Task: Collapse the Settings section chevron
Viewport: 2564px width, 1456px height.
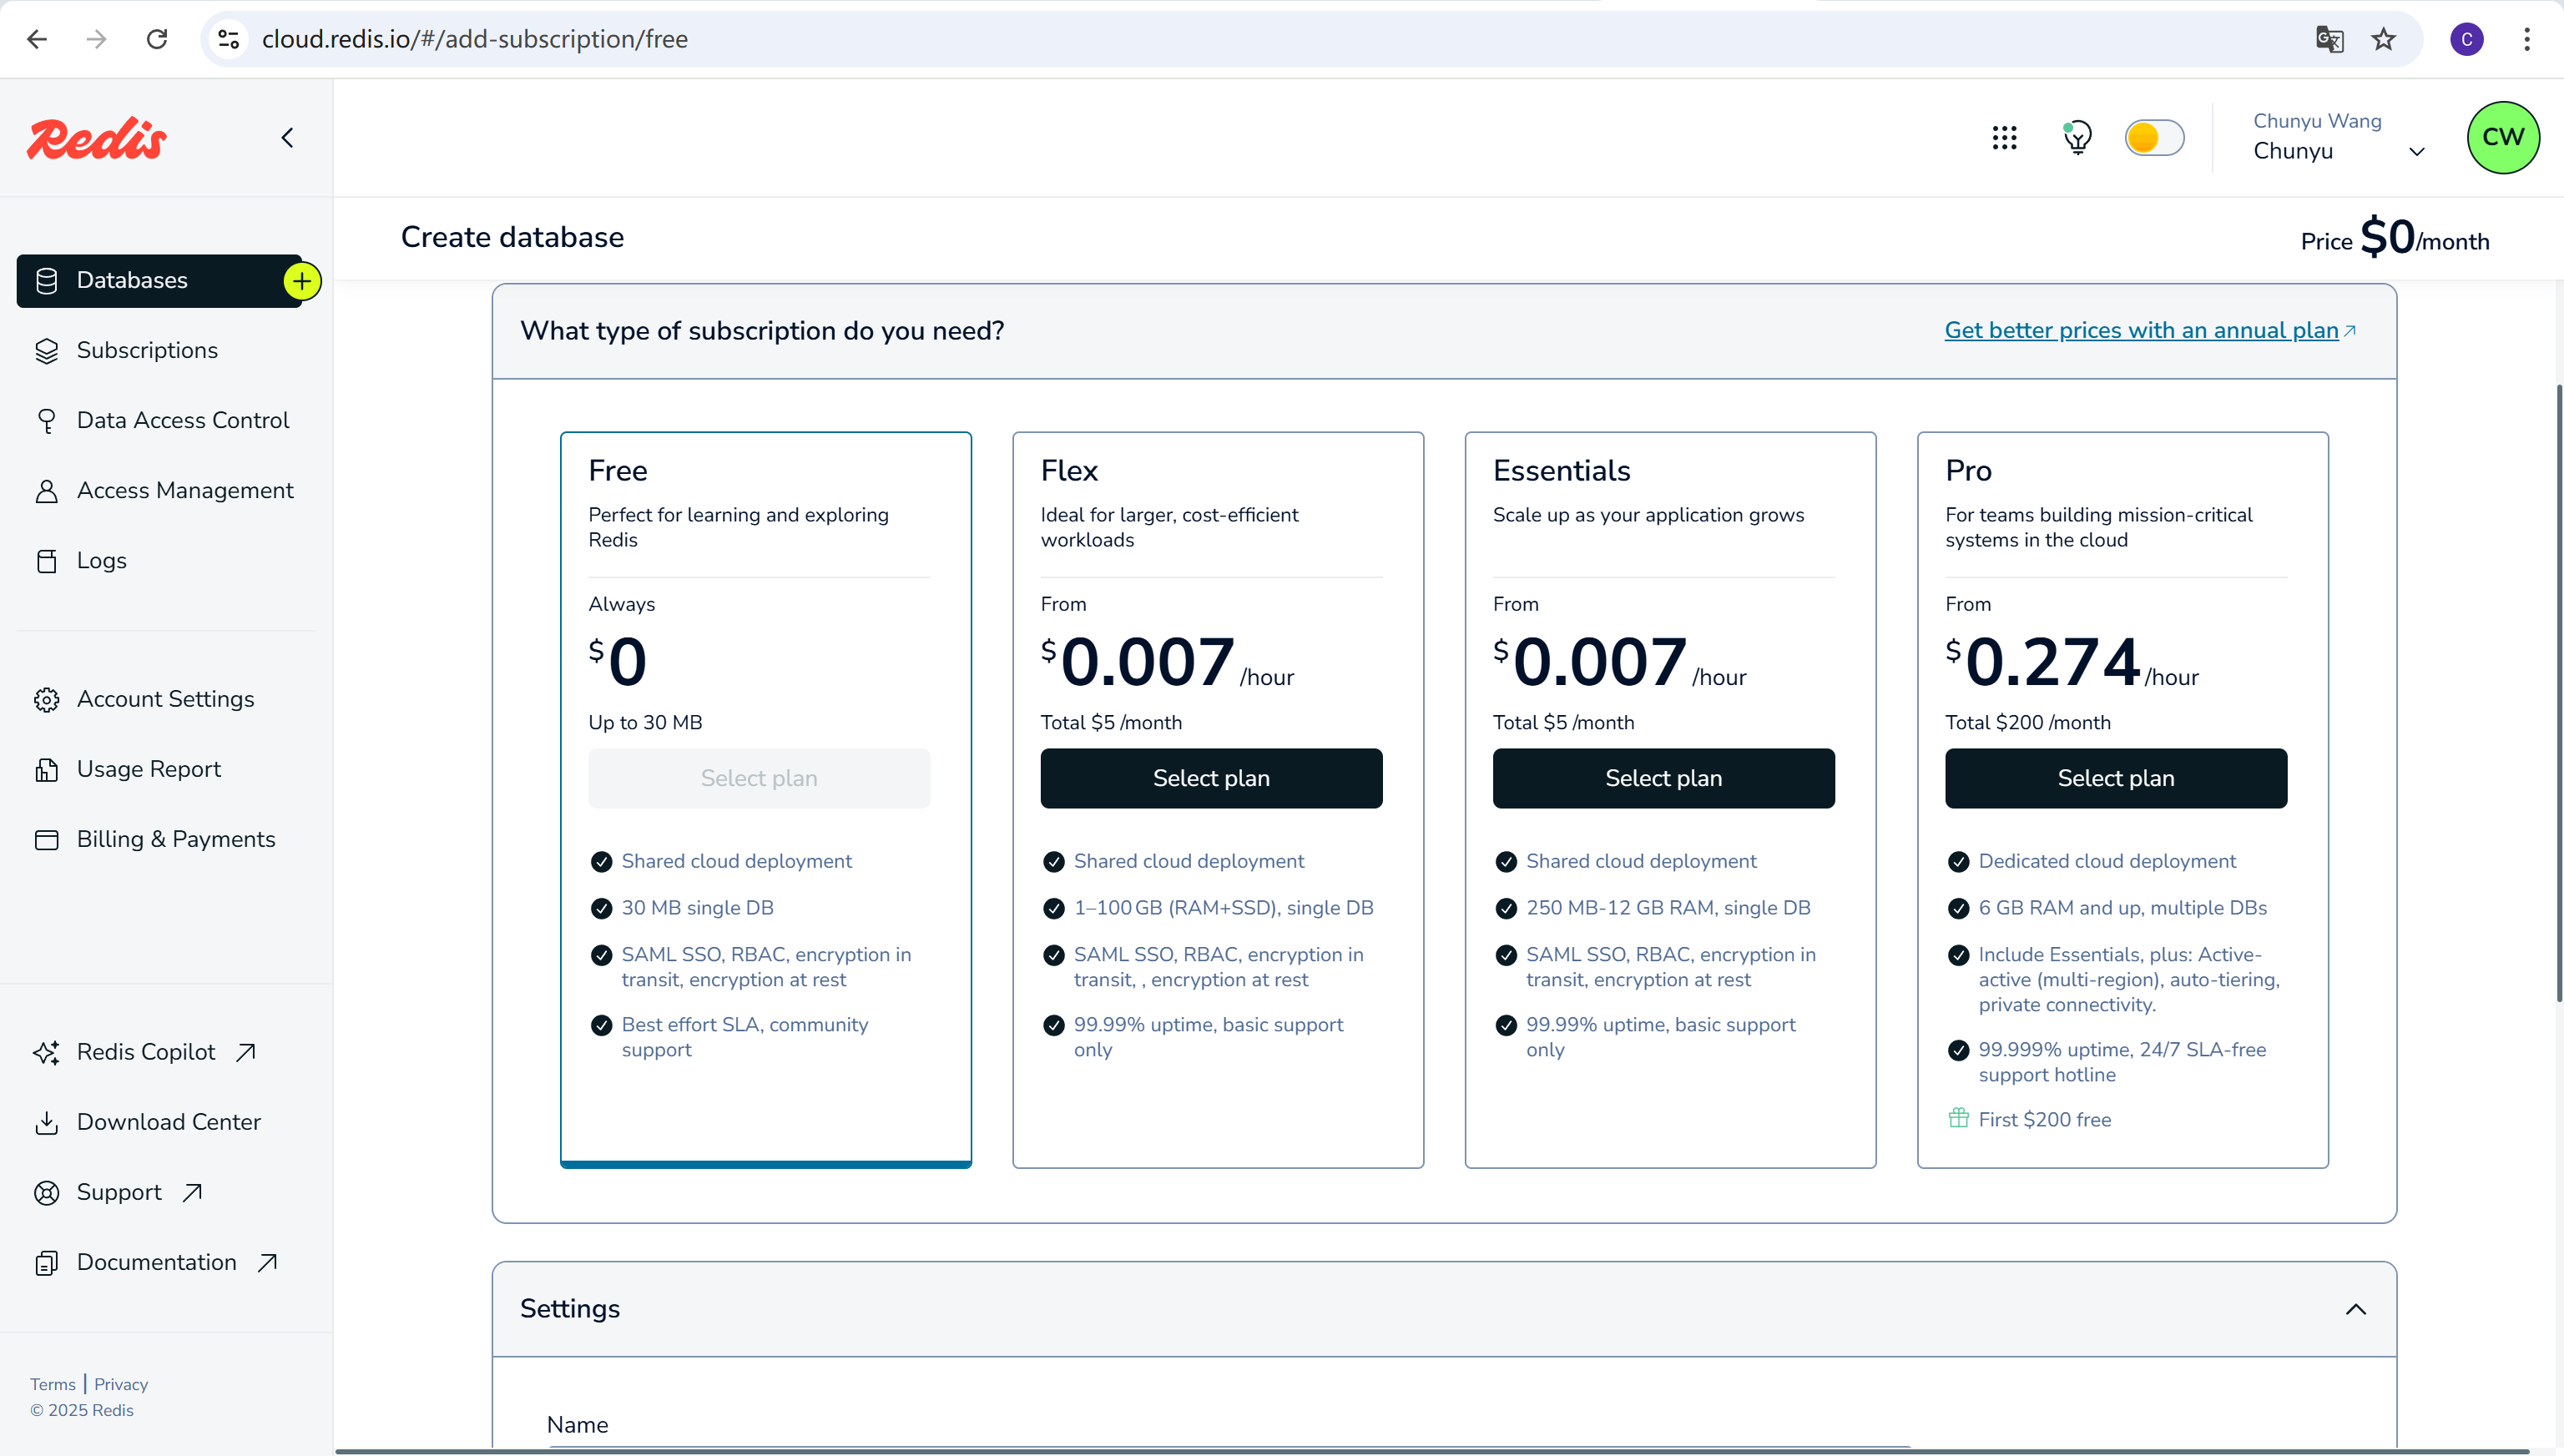Action: click(2356, 1309)
